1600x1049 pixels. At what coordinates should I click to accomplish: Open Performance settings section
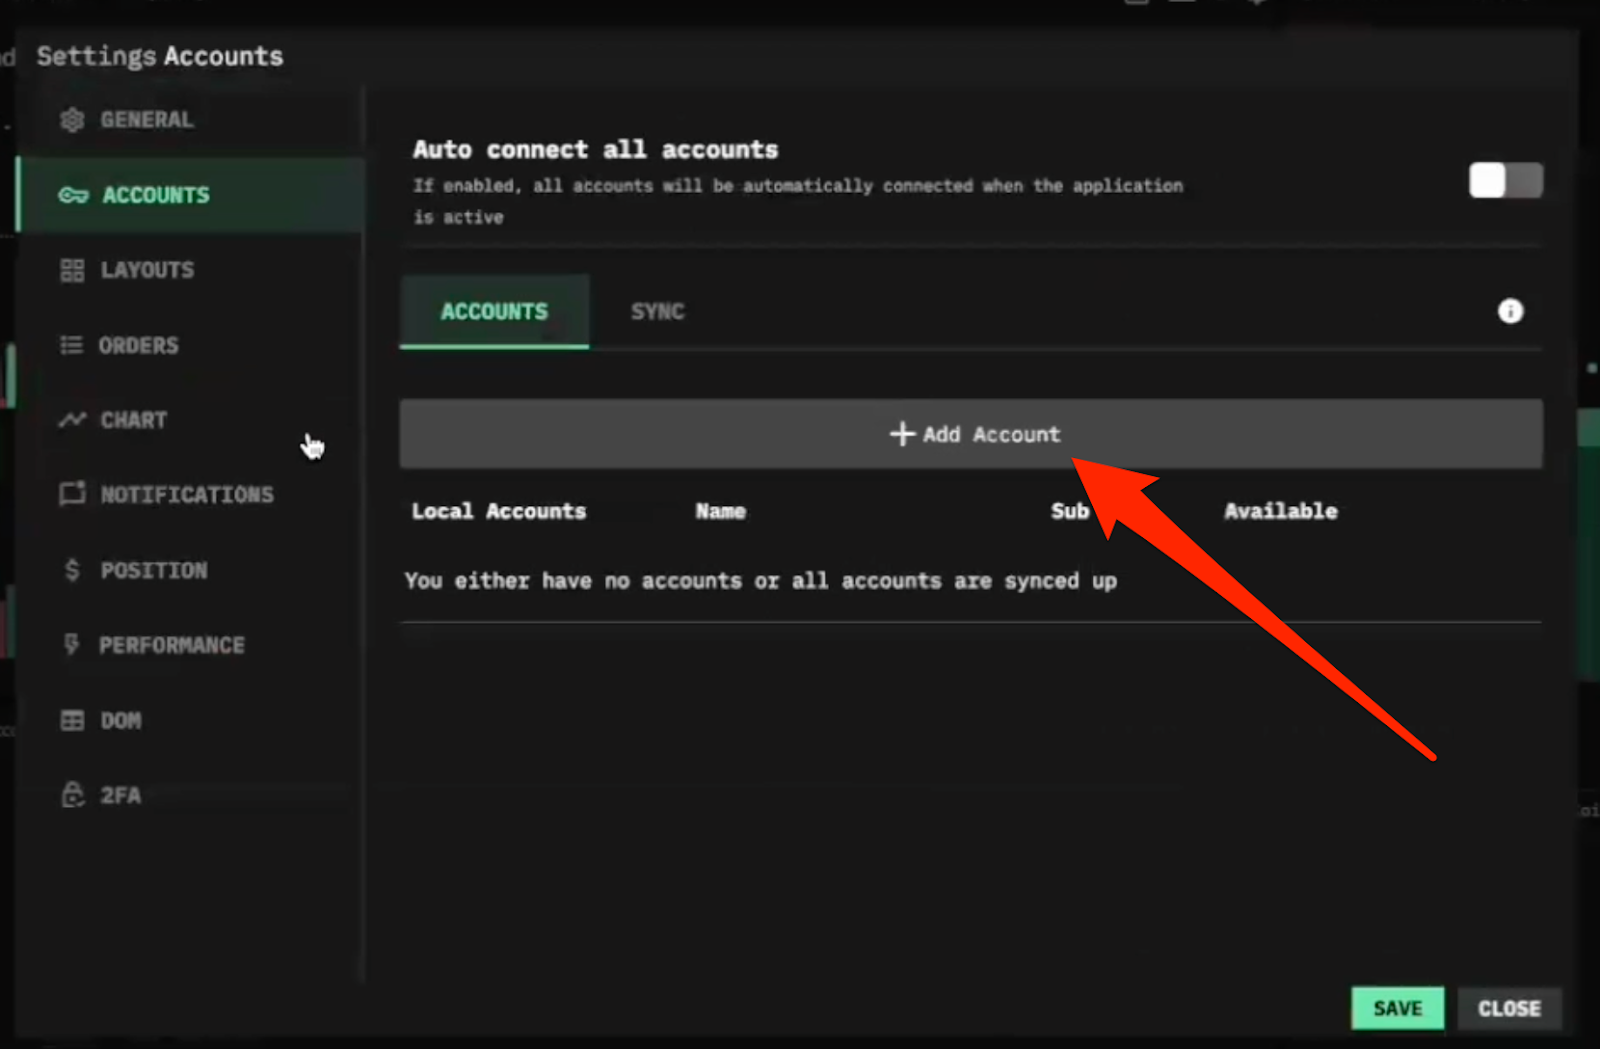[190, 645]
